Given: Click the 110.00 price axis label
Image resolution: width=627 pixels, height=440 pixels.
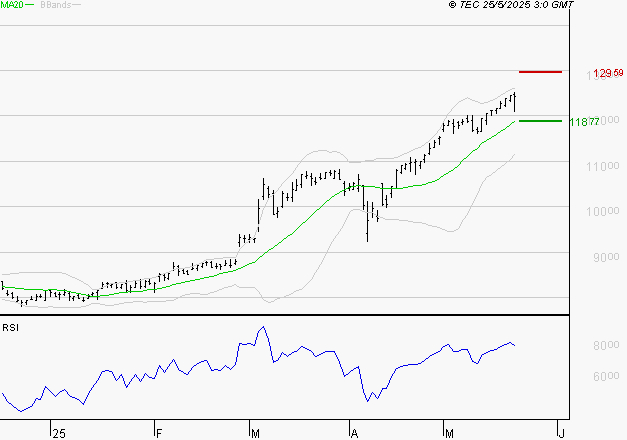Looking at the screenshot, I should click(x=603, y=166).
